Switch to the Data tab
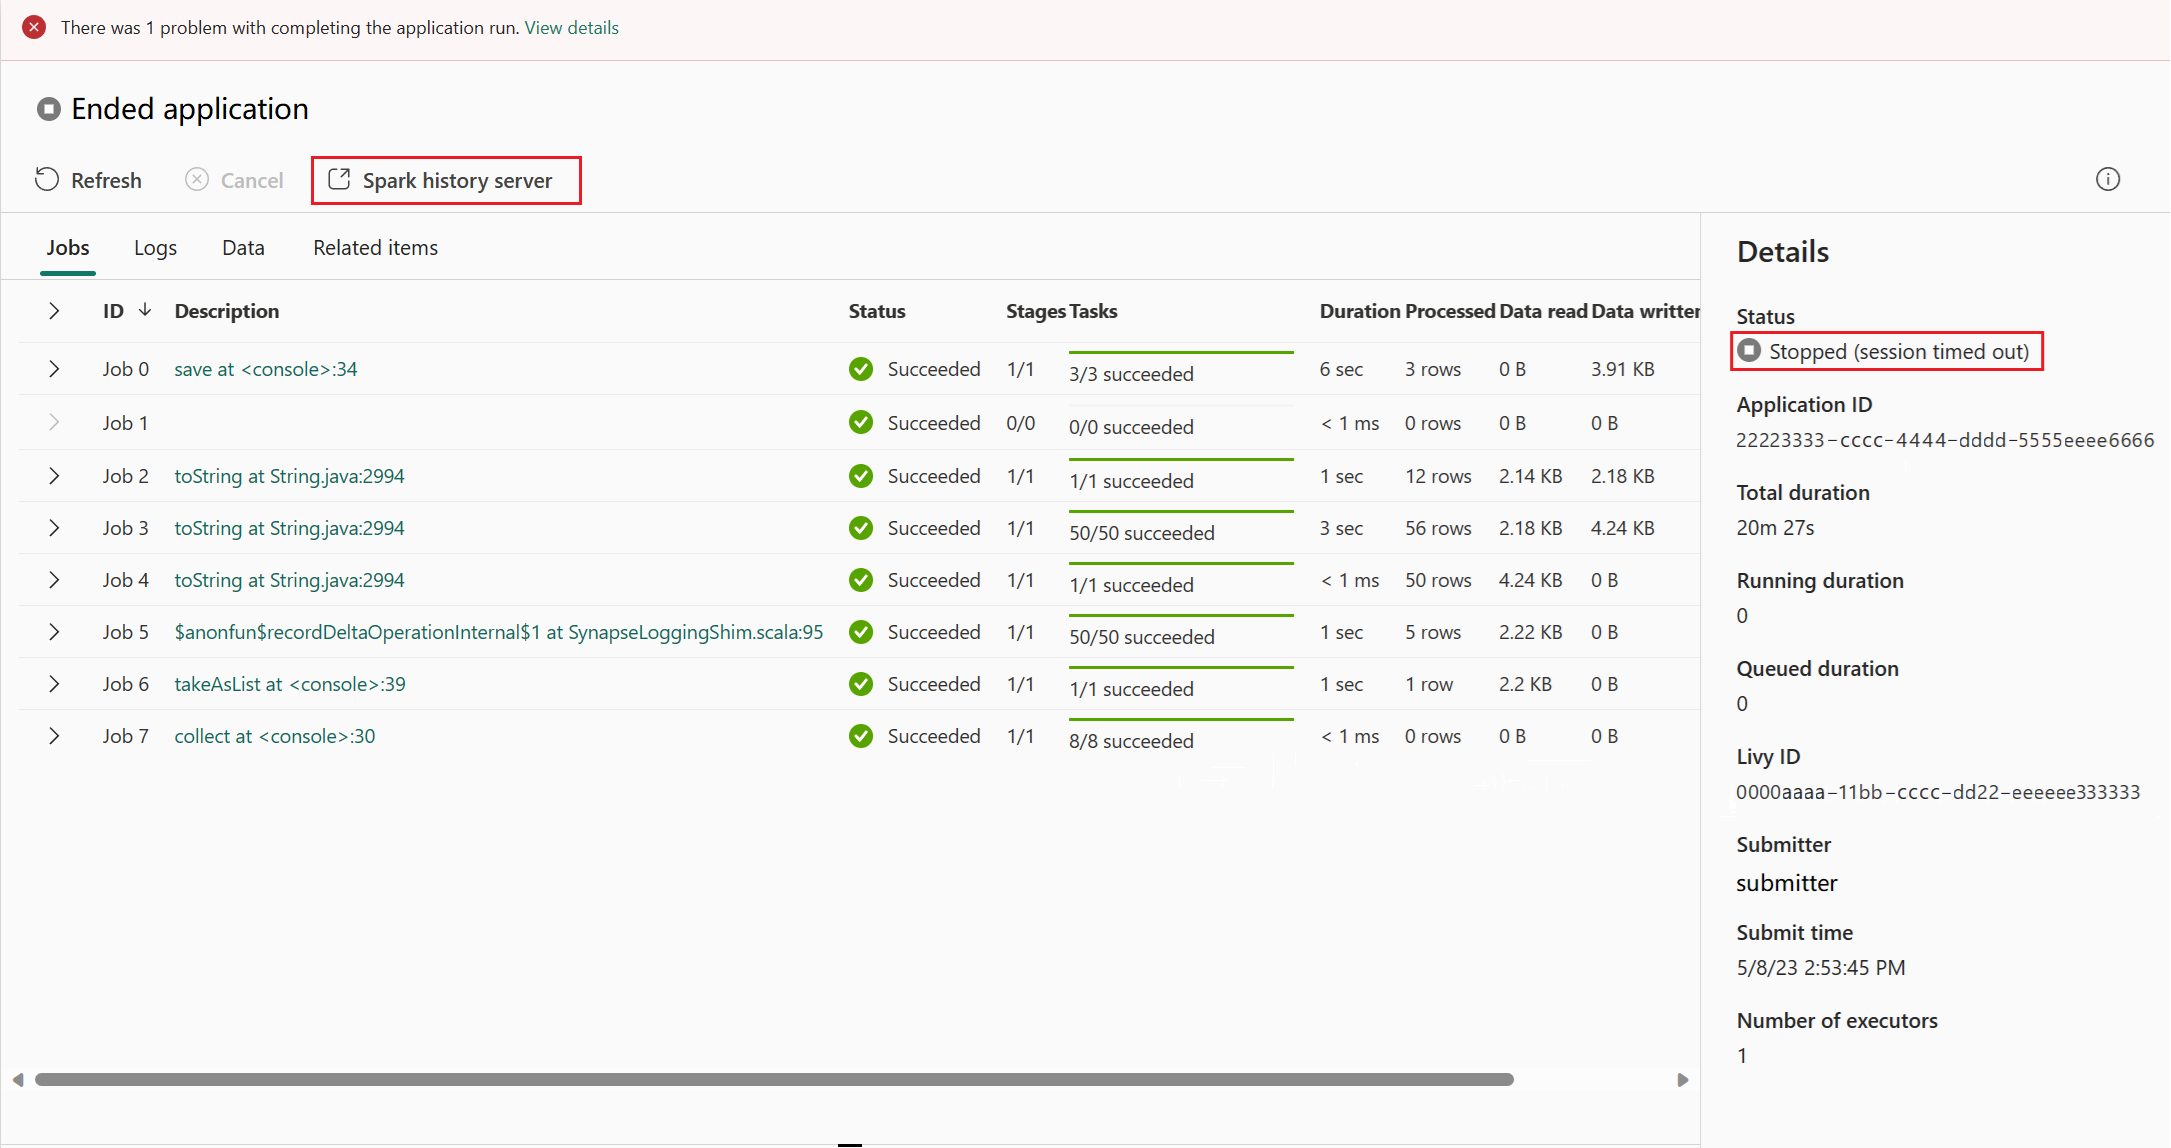 [243, 248]
